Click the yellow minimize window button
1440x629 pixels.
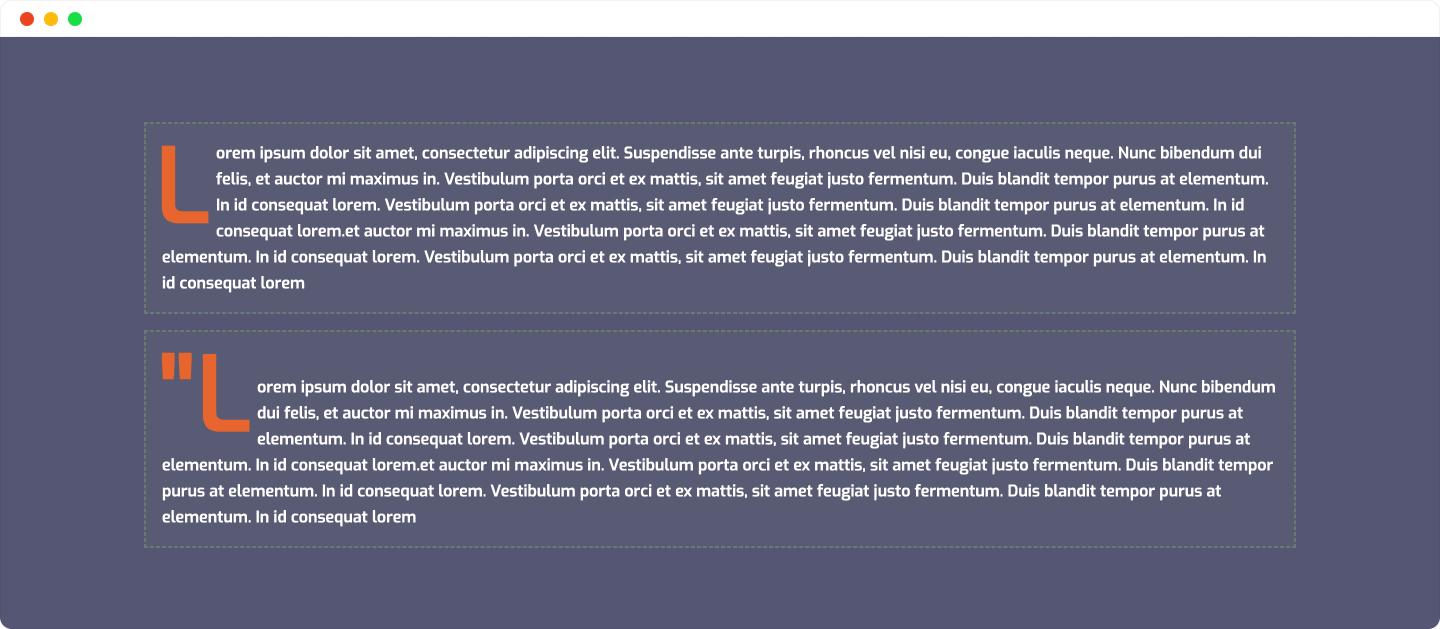(51, 19)
